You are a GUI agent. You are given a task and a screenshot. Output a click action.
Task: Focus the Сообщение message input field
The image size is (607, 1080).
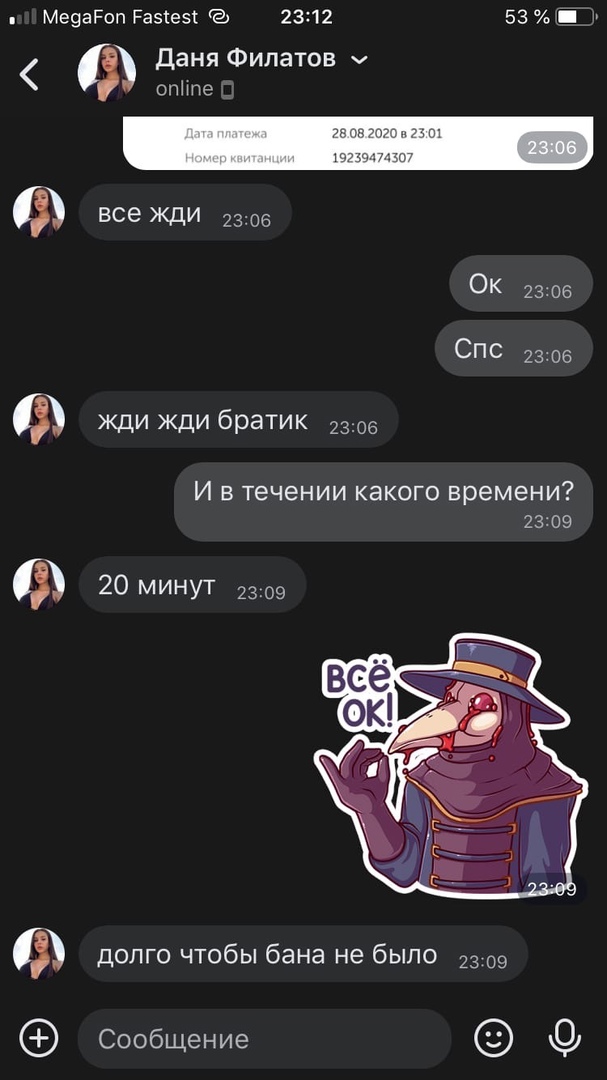point(265,1039)
